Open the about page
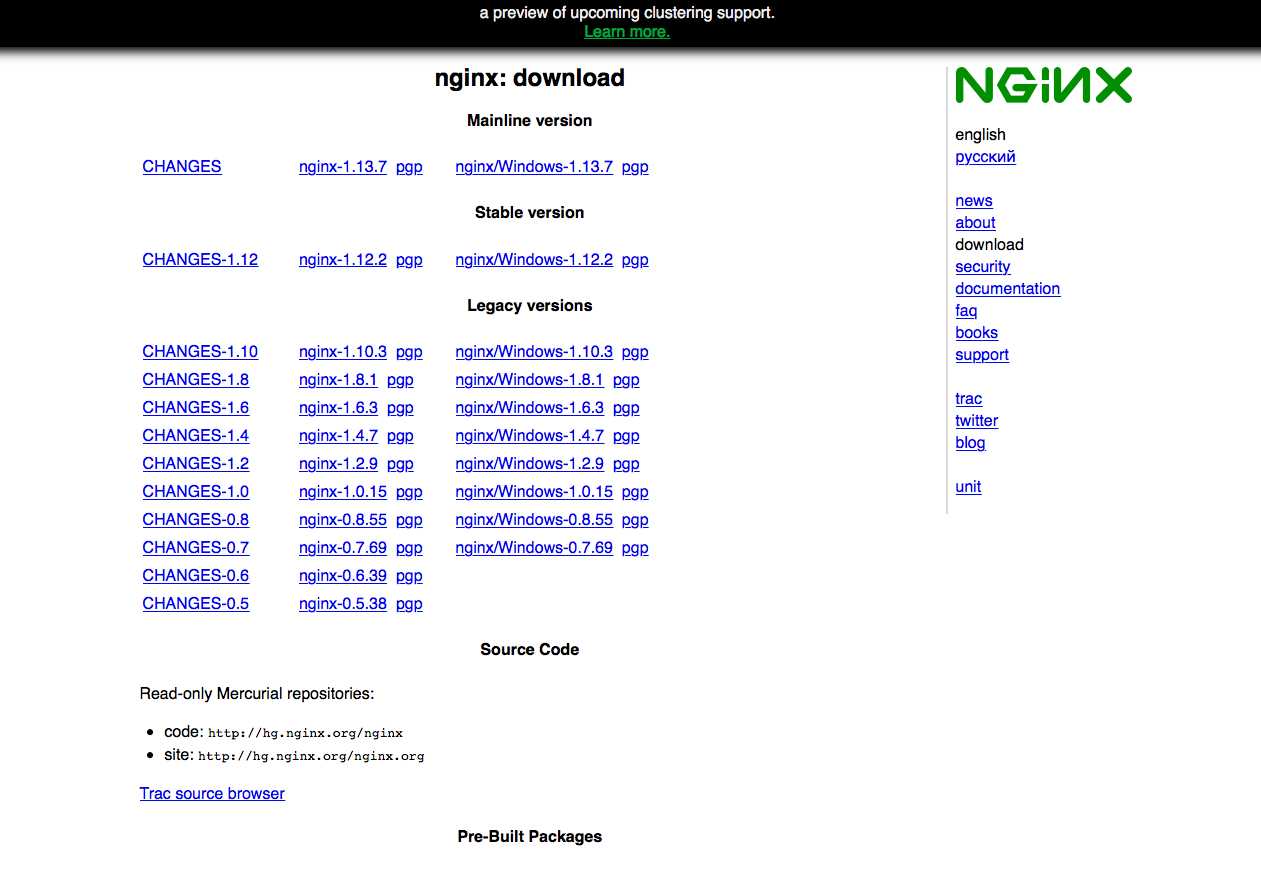Screen dimensions: 1261x870 pos(975,223)
